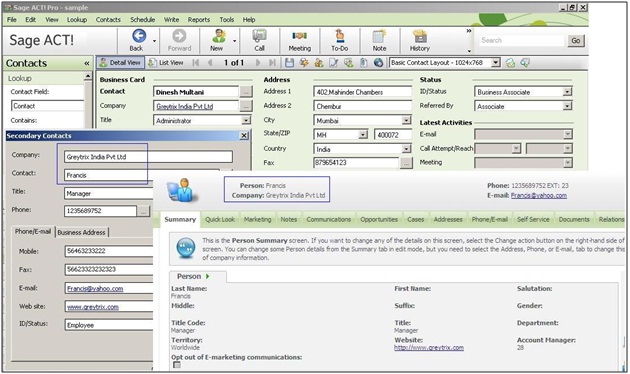Click green arrow next to Person heading
This screenshot has height=374, width=630.
click(x=208, y=276)
